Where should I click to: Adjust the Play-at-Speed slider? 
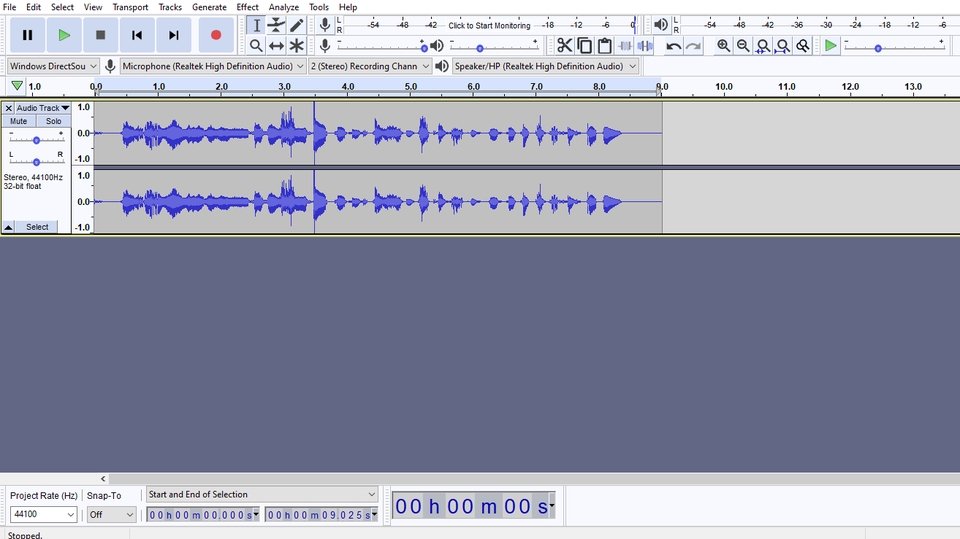(x=894, y=46)
